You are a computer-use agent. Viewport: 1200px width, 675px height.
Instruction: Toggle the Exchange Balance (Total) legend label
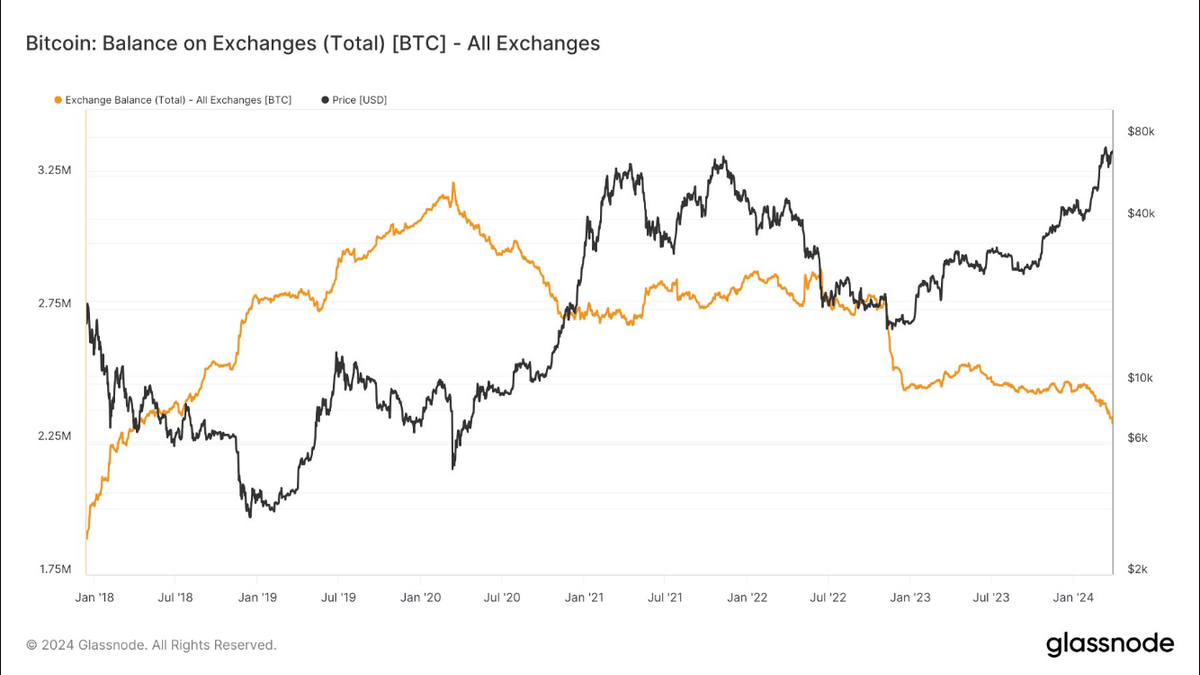(x=178, y=100)
